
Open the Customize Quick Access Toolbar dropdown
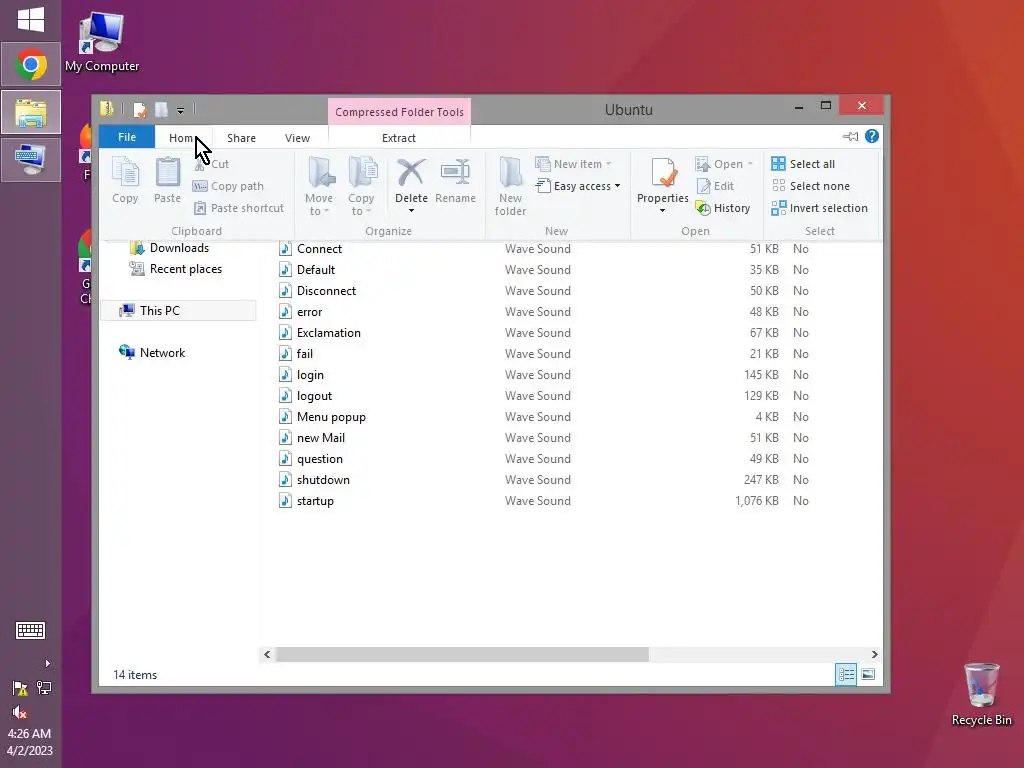coord(180,110)
